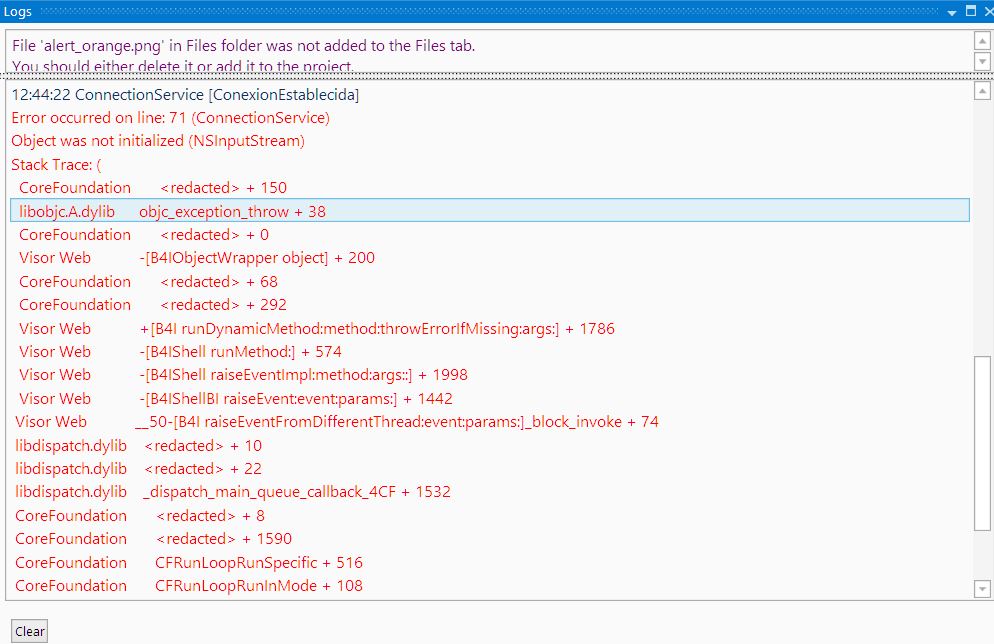994x644 pixels.
Task: Select the 'CoreFoundation <redacted> + 150' row
Action: tap(490, 188)
